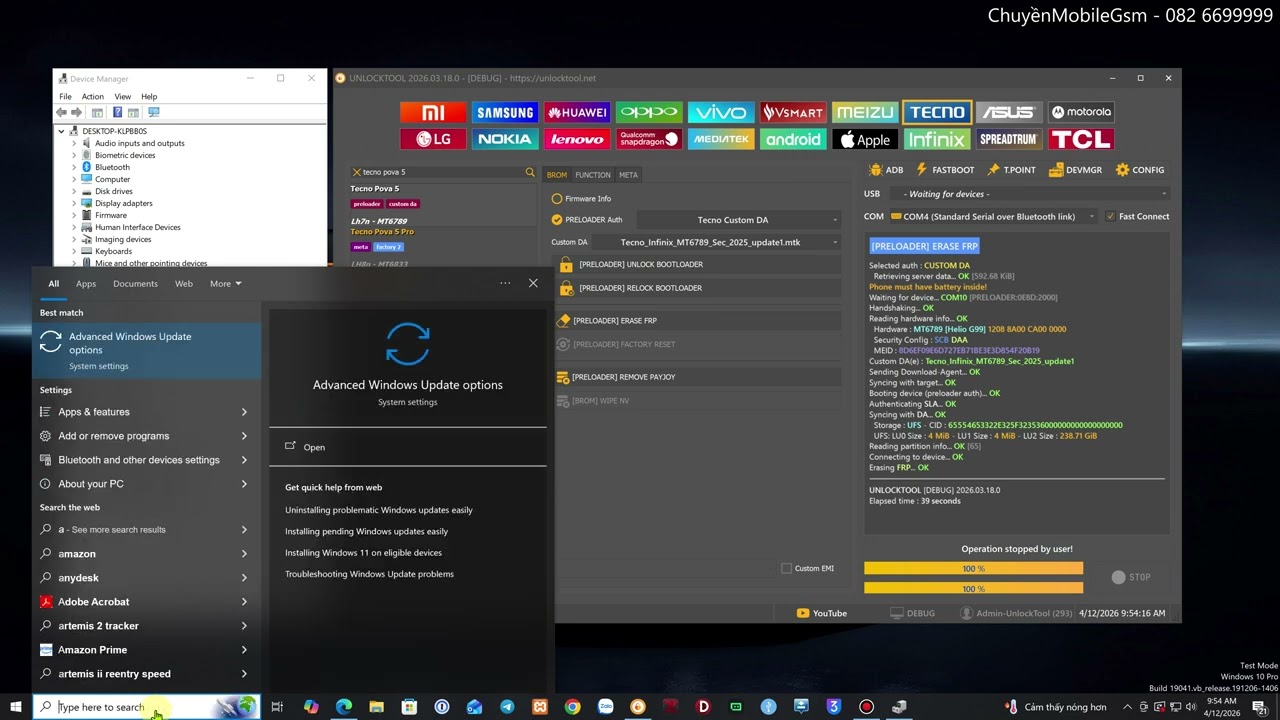This screenshot has width=1280, height=720.
Task: Click the ADB tool icon
Action: (x=886, y=170)
